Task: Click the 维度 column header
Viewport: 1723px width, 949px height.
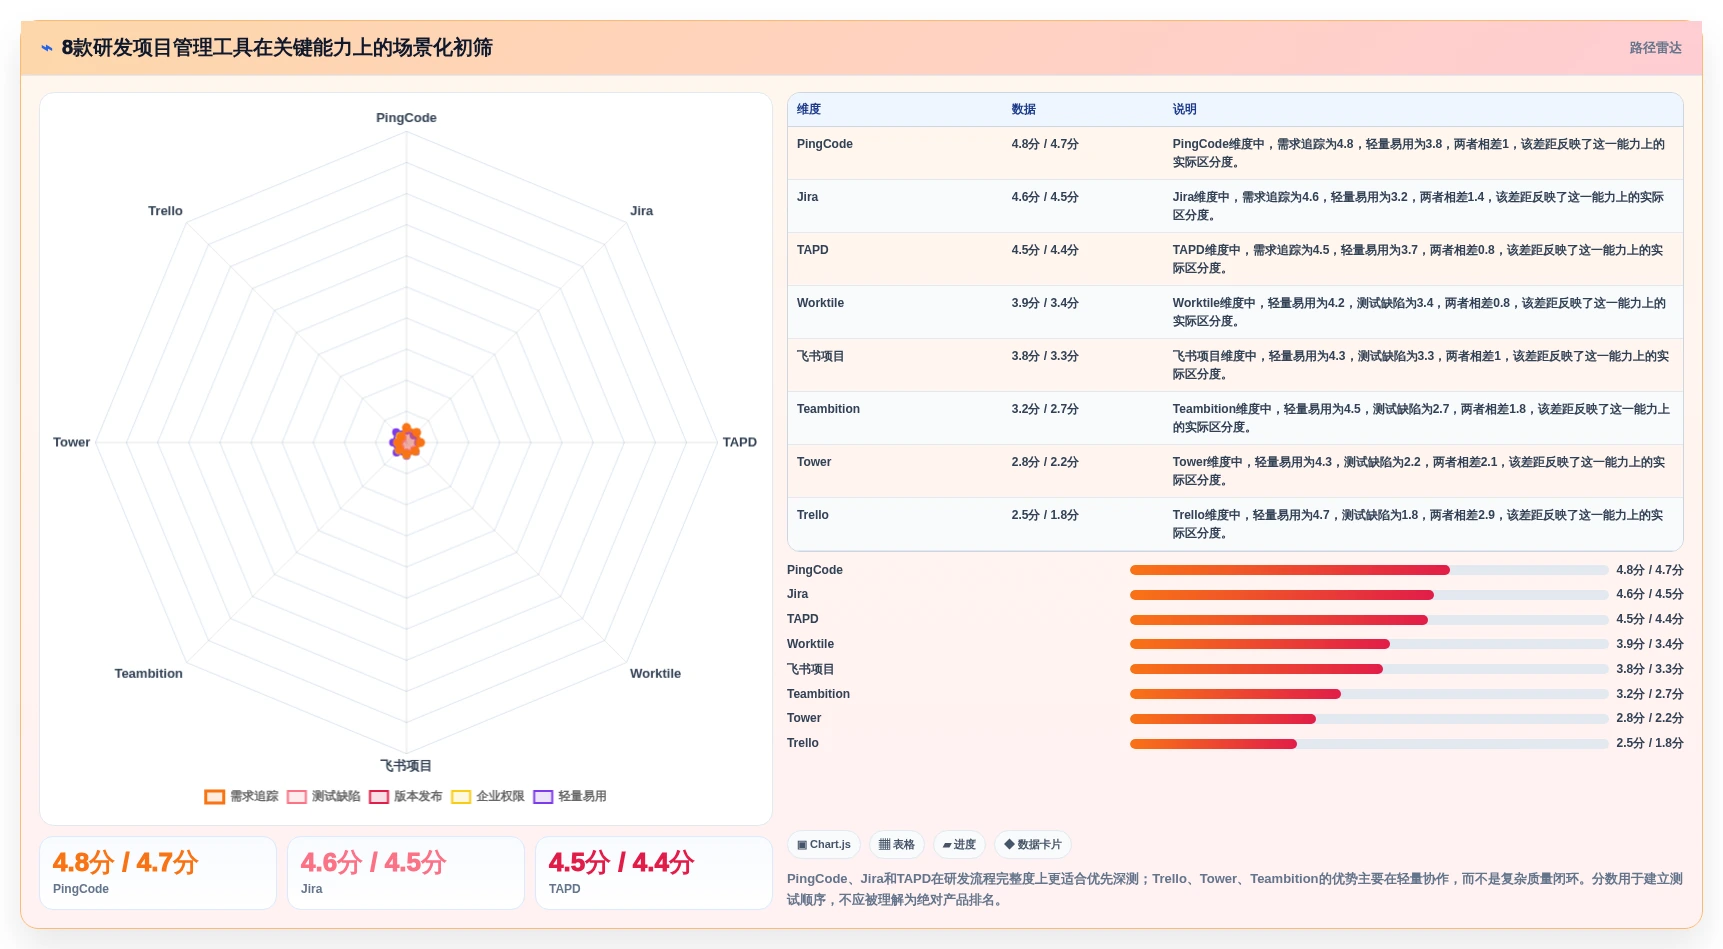Action: tap(809, 109)
